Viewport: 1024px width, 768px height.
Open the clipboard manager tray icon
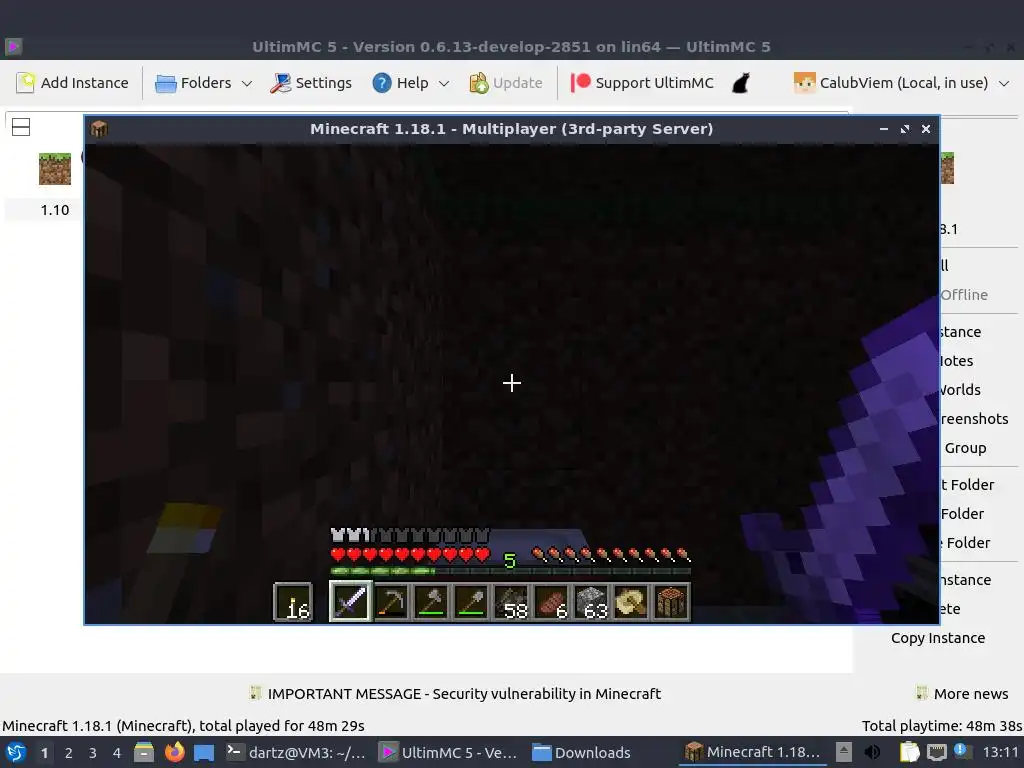click(x=909, y=752)
